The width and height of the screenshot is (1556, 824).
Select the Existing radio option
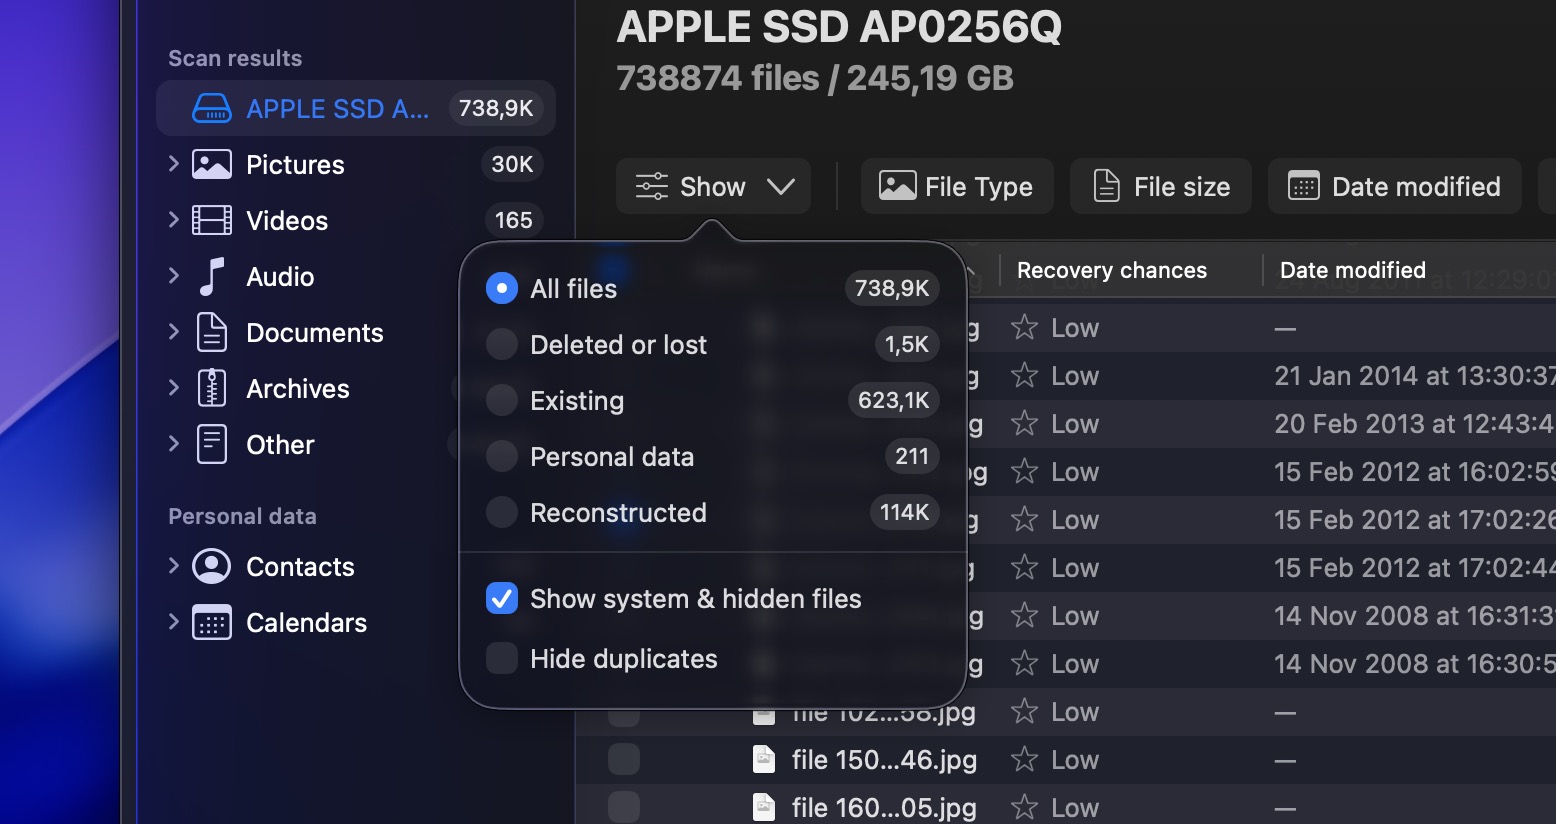point(501,400)
